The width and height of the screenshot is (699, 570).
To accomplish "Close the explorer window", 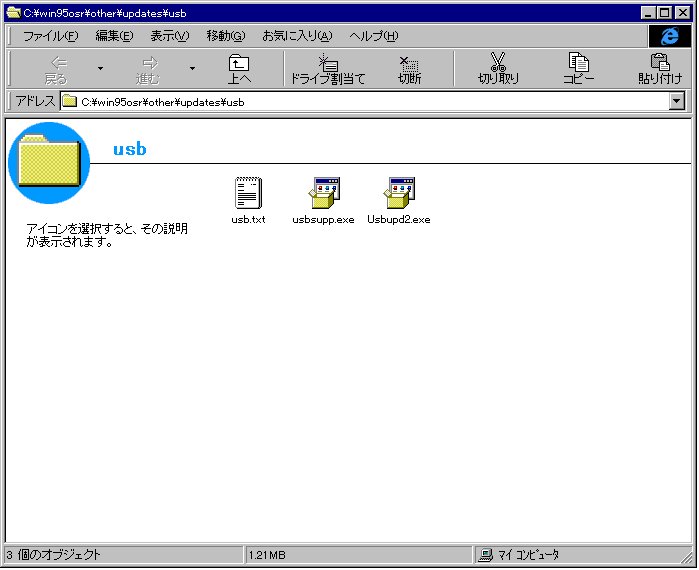I will coord(683,12).
